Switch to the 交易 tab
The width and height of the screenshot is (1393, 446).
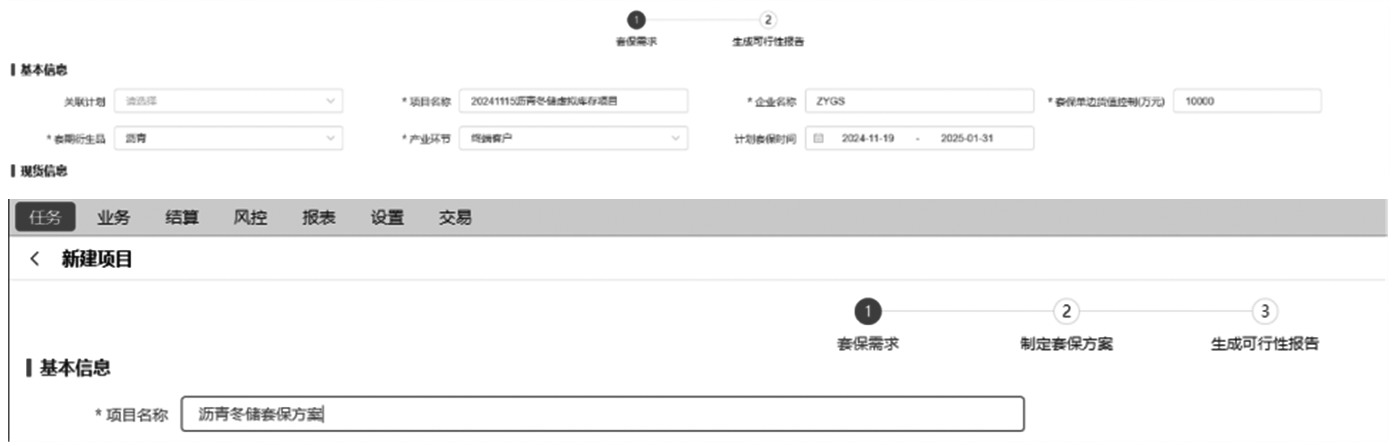(x=455, y=218)
